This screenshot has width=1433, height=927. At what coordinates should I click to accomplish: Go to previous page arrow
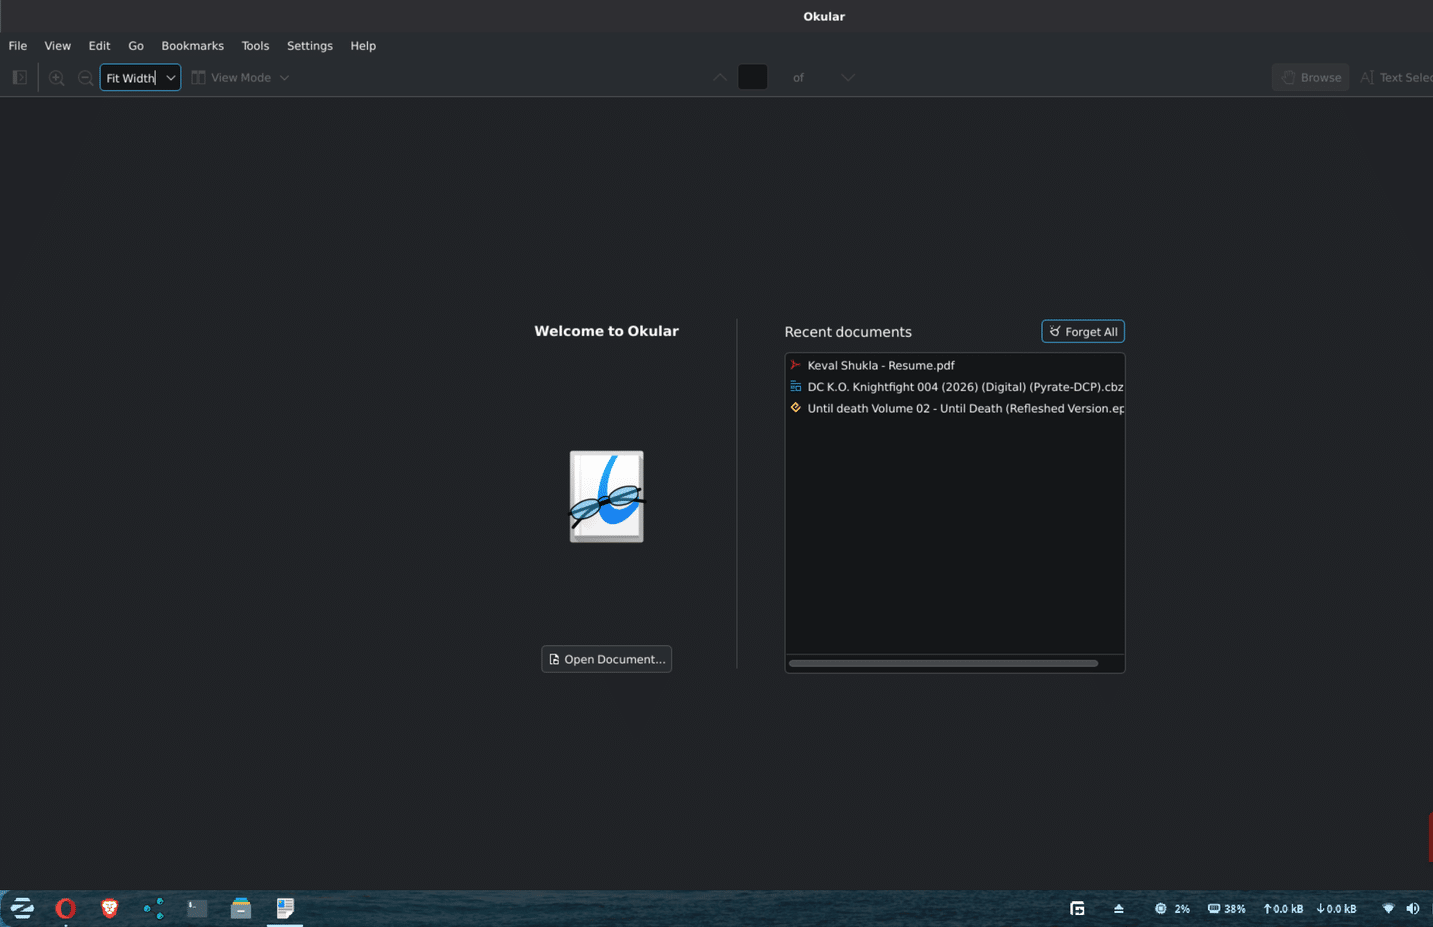(x=720, y=77)
